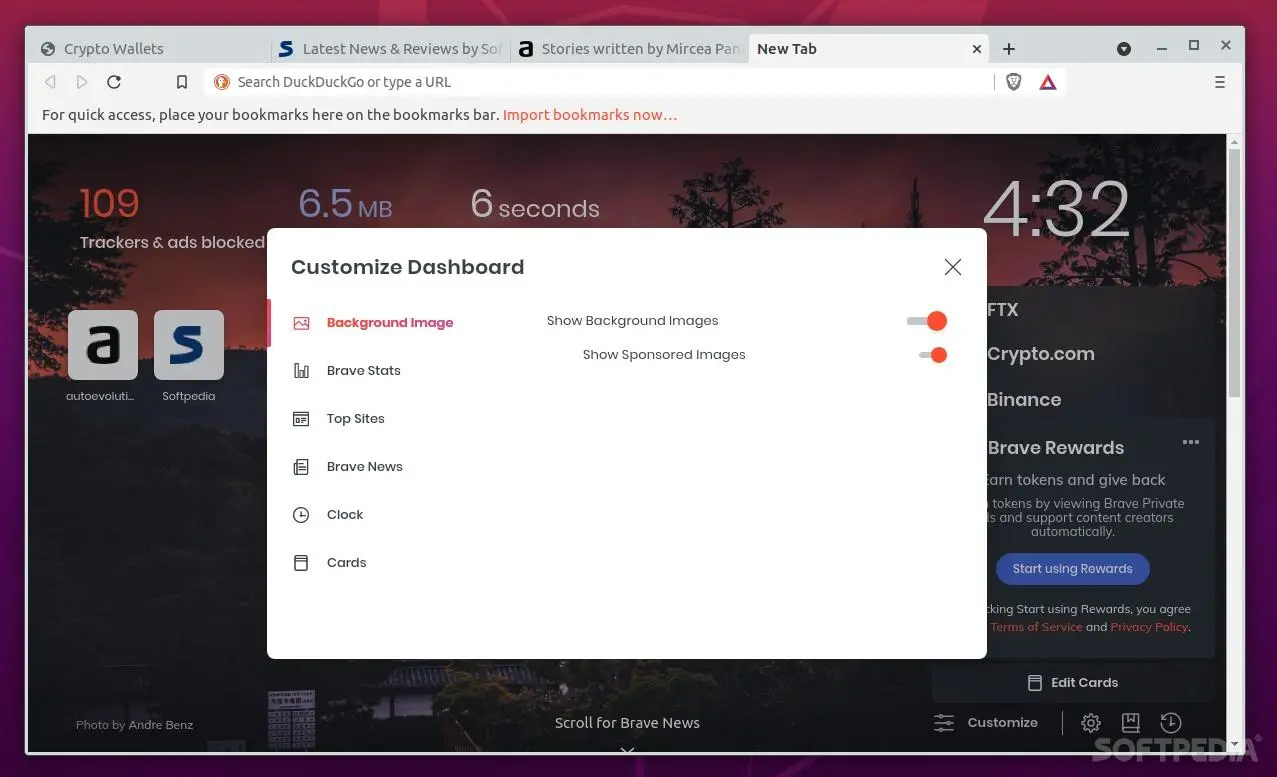Viewport: 1277px width, 777px height.
Task: Open the Privacy Policy link
Action: [x=1149, y=627]
